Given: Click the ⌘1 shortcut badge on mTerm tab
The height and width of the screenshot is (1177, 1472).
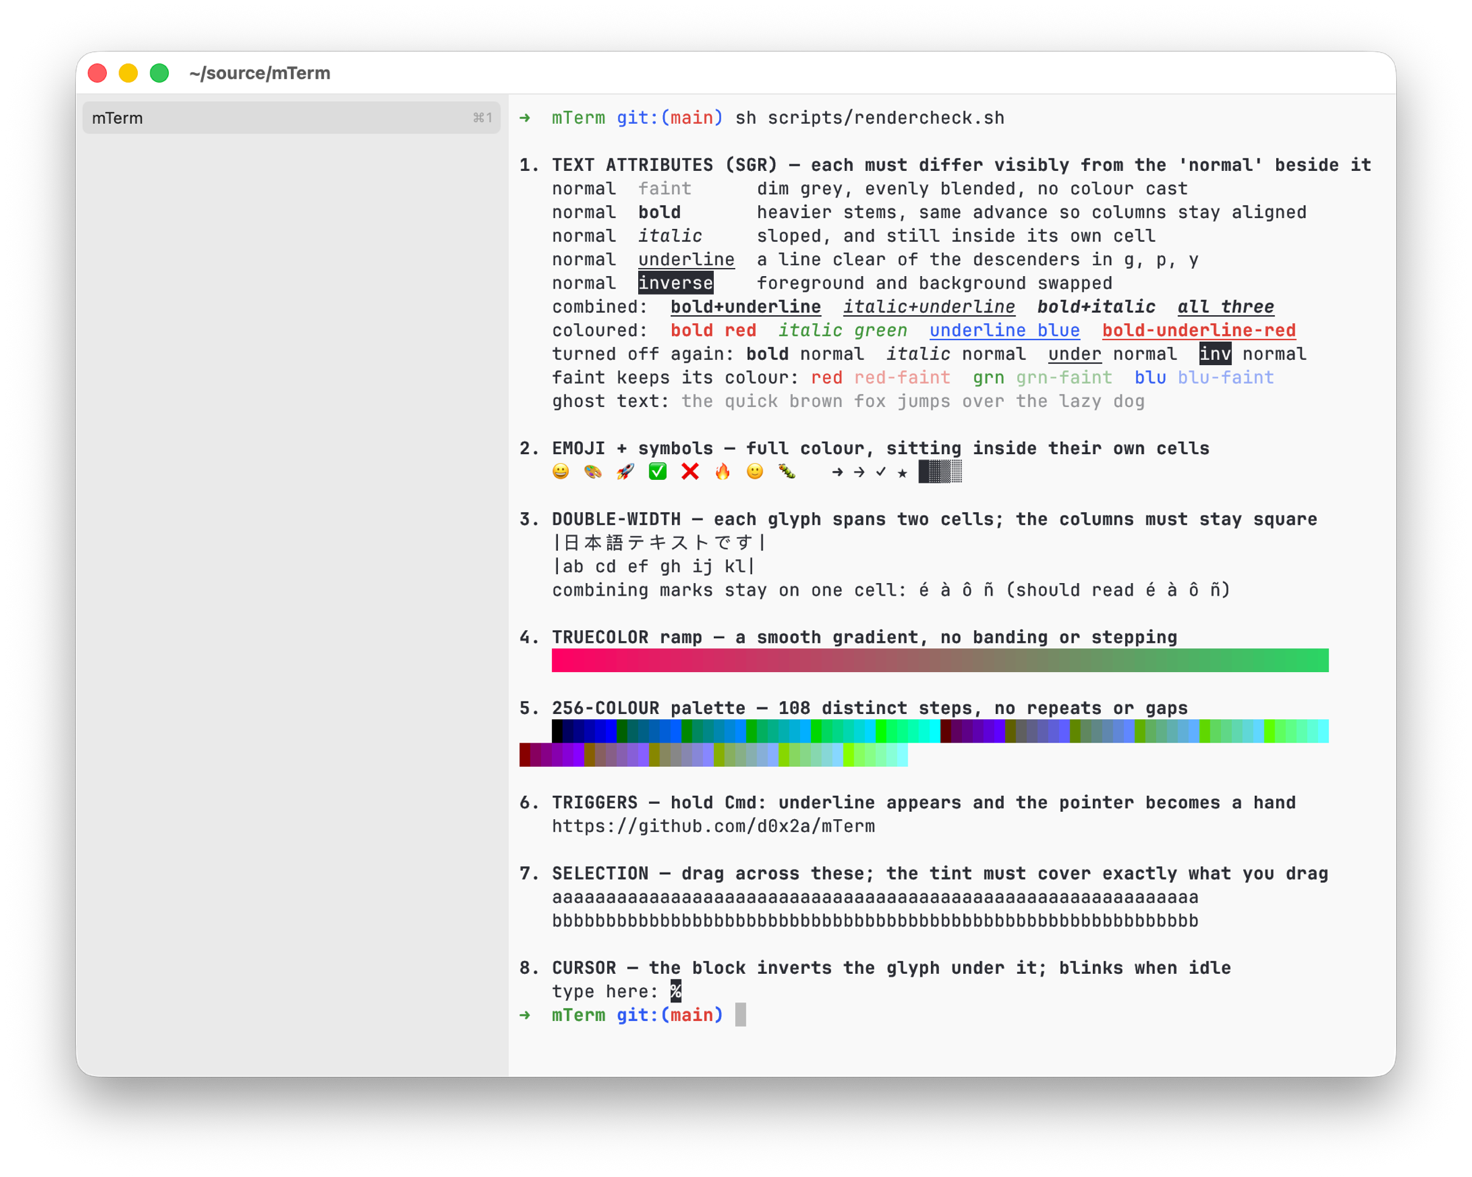Looking at the screenshot, I should click(482, 118).
